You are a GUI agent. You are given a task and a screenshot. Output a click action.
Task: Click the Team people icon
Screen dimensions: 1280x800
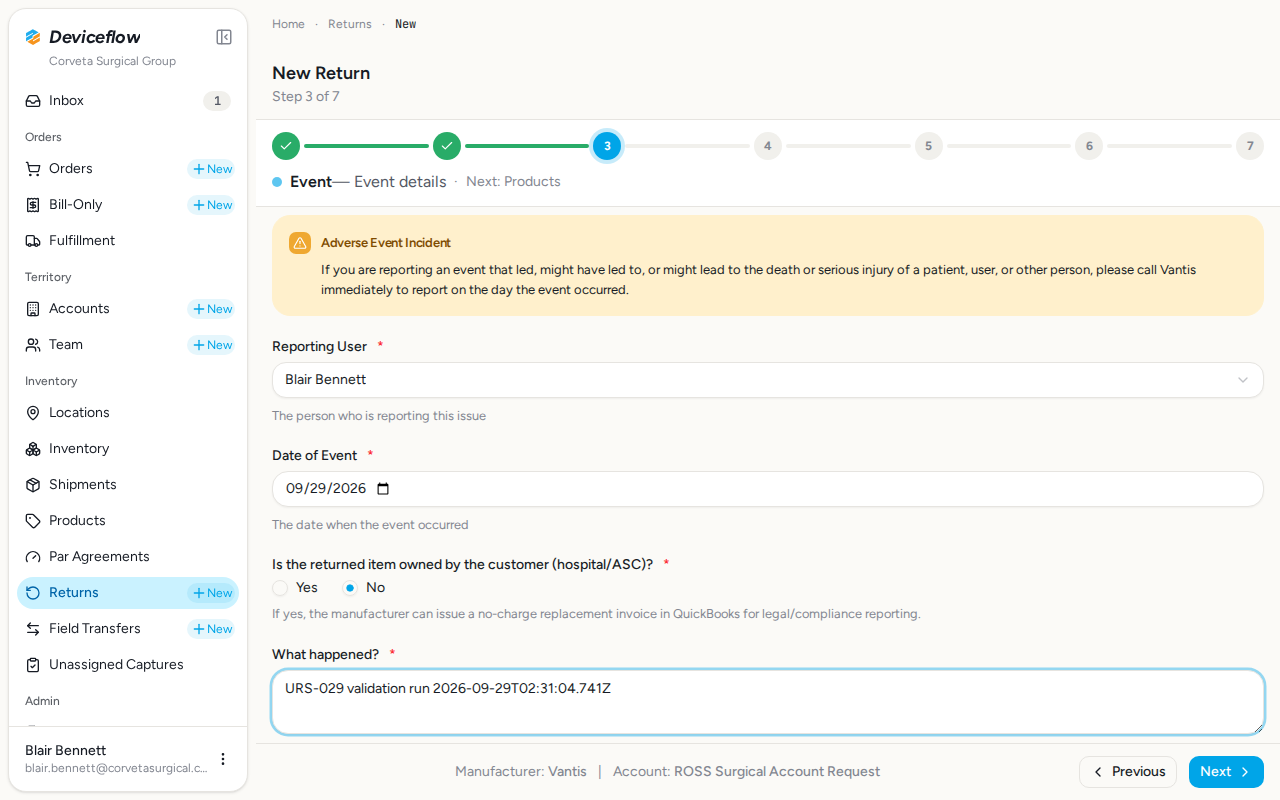point(33,345)
